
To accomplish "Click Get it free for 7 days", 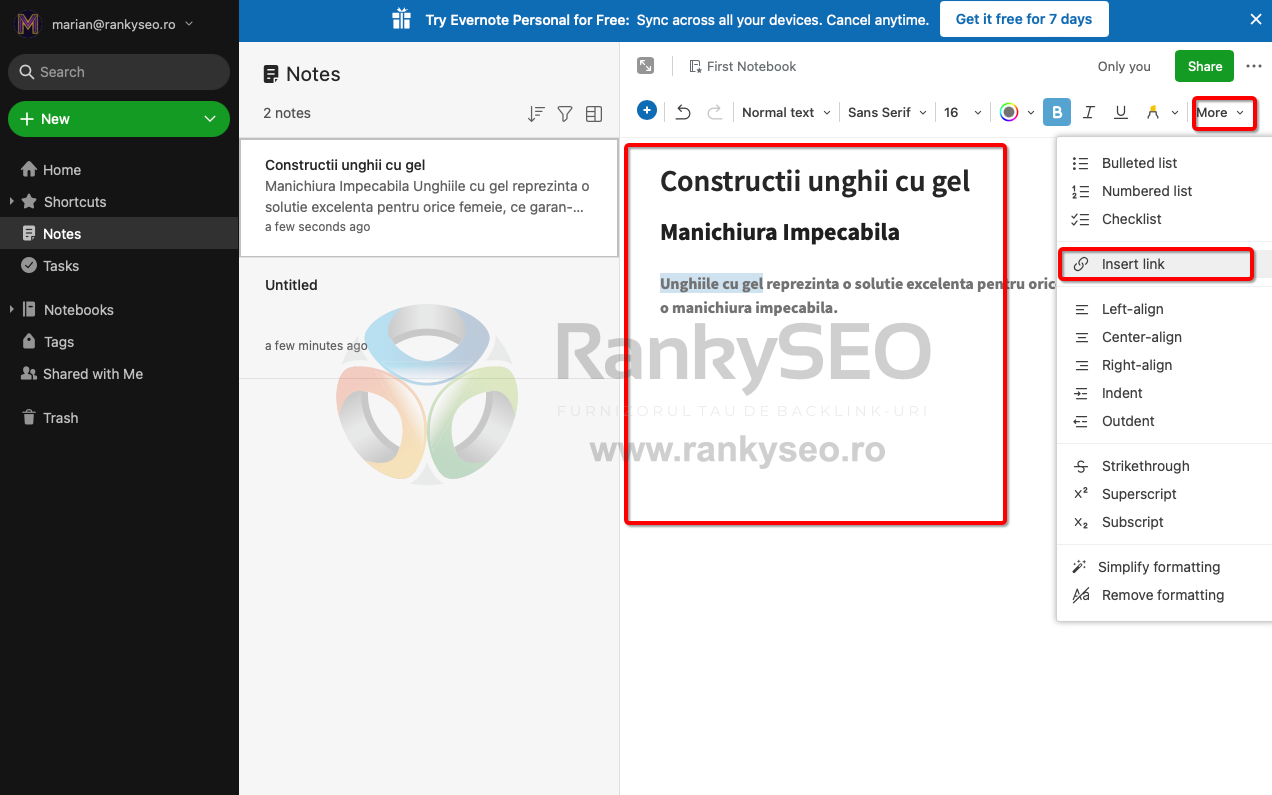I will 1024,19.
